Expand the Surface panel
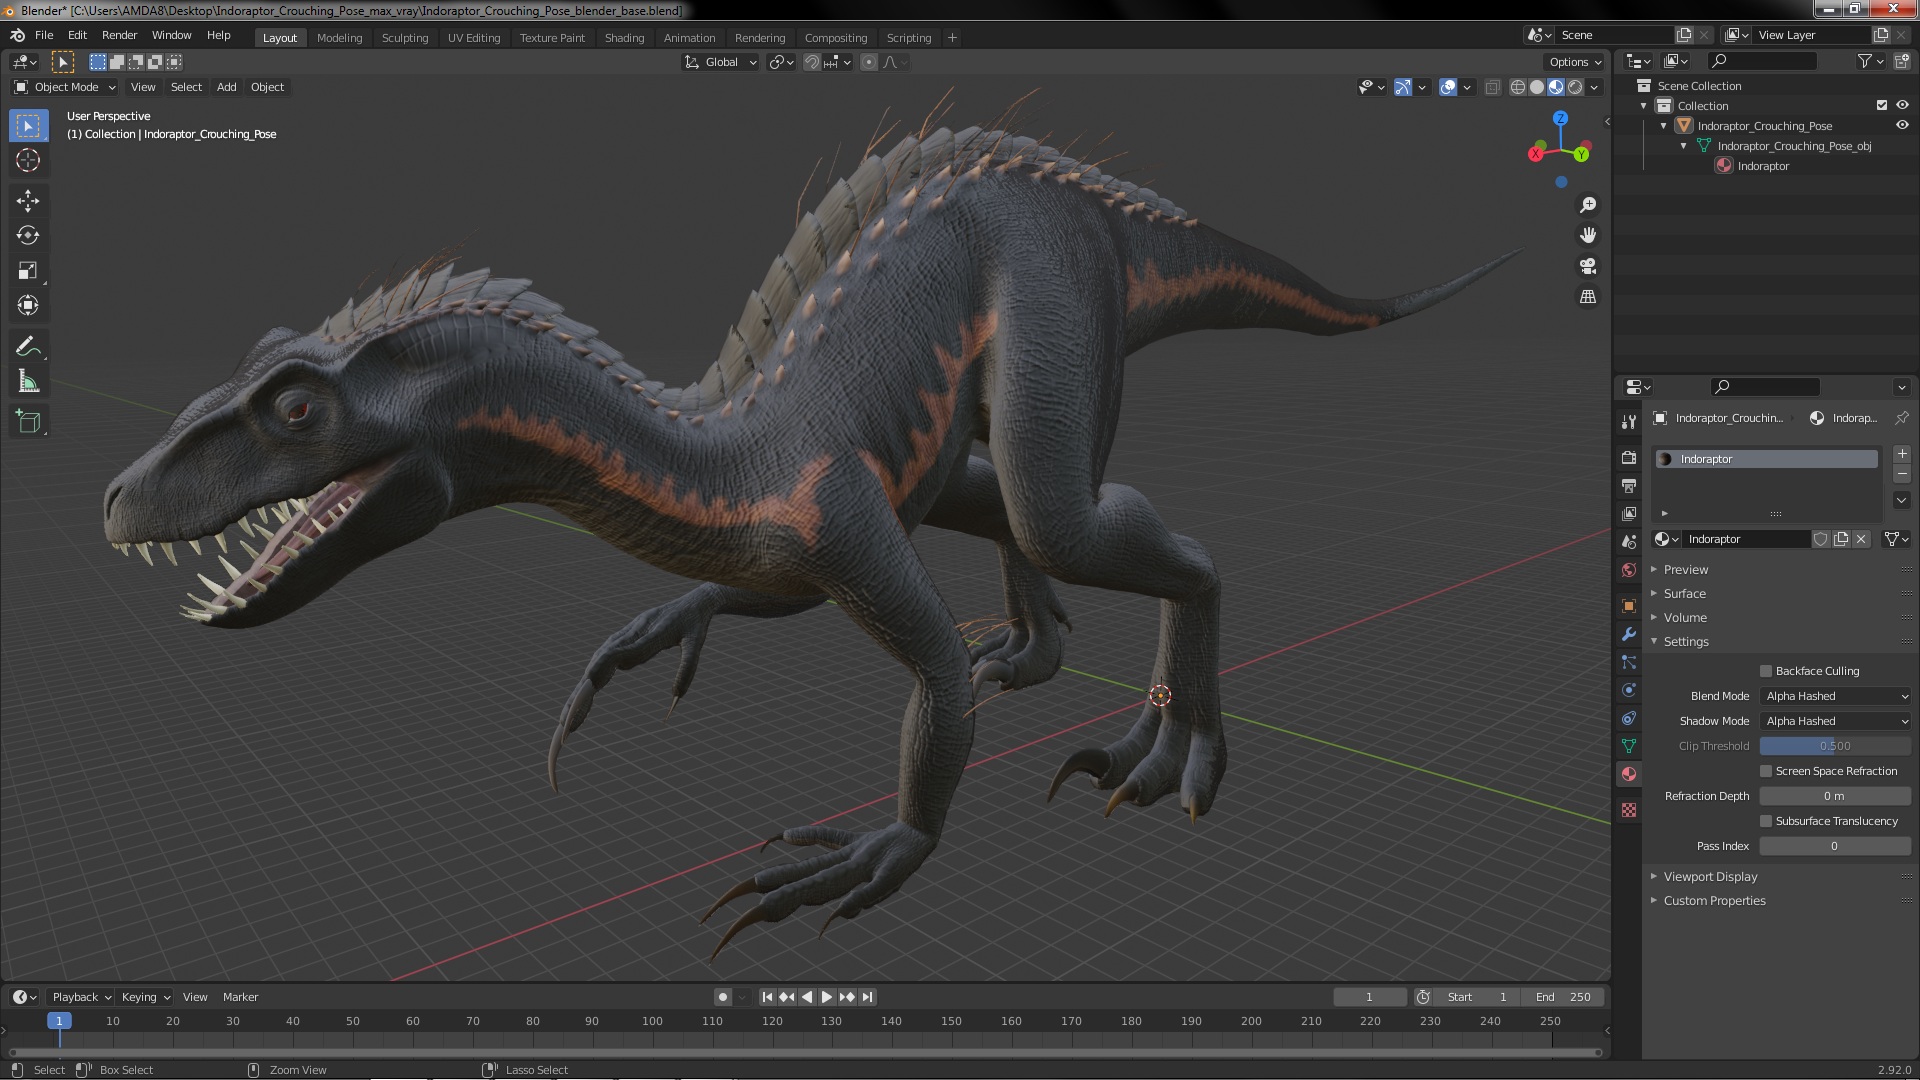The image size is (1920, 1080). point(1685,594)
